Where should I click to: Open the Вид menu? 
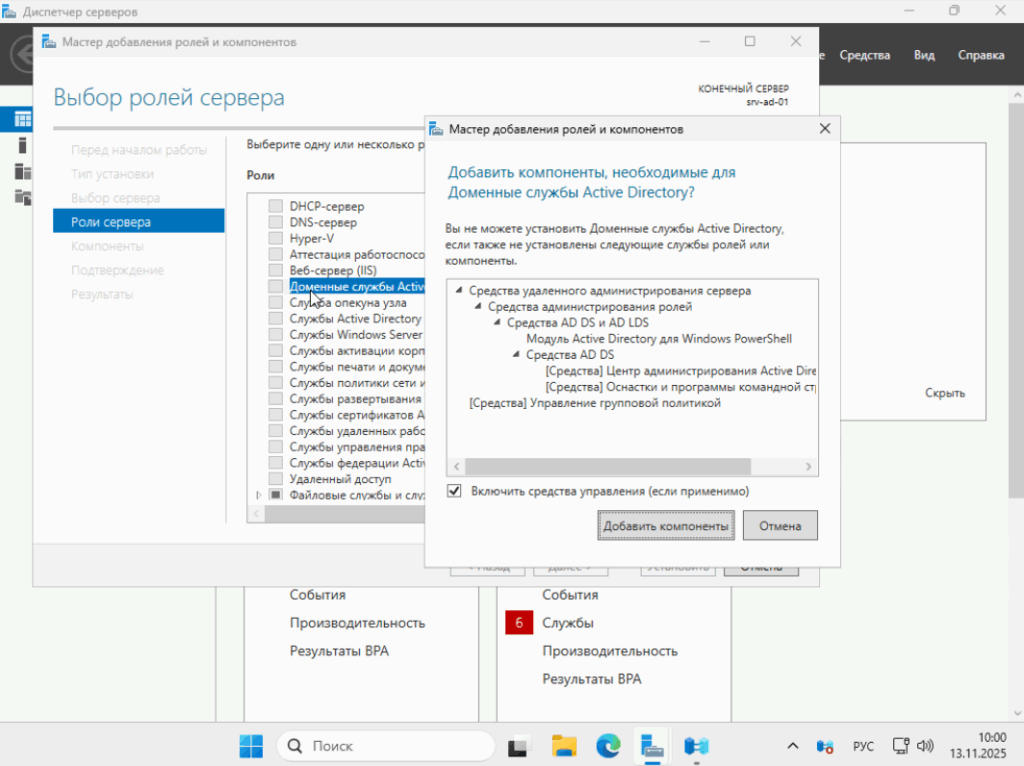pyautogui.click(x=924, y=55)
